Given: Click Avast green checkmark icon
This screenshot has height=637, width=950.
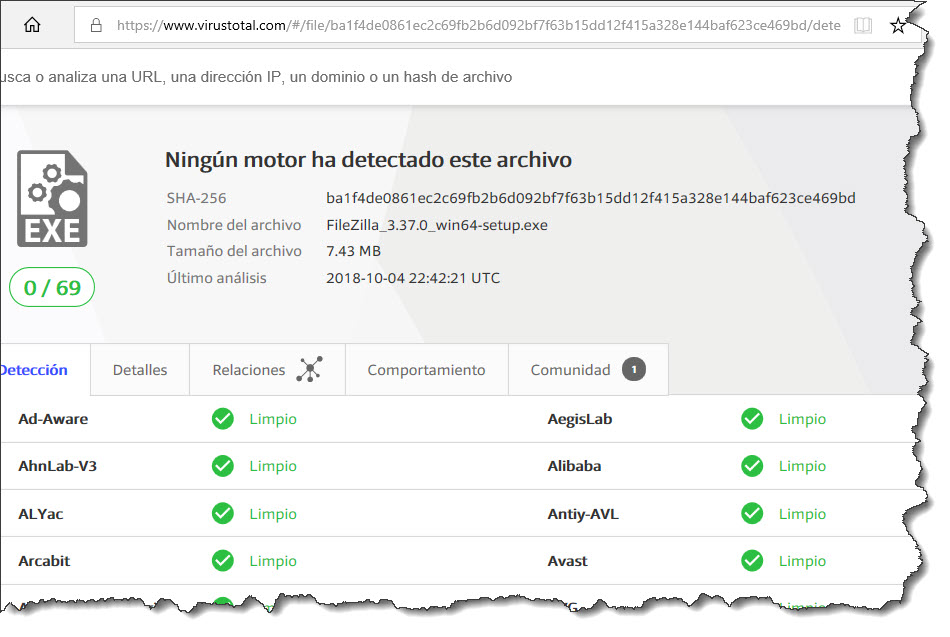Looking at the screenshot, I should tap(752, 561).
